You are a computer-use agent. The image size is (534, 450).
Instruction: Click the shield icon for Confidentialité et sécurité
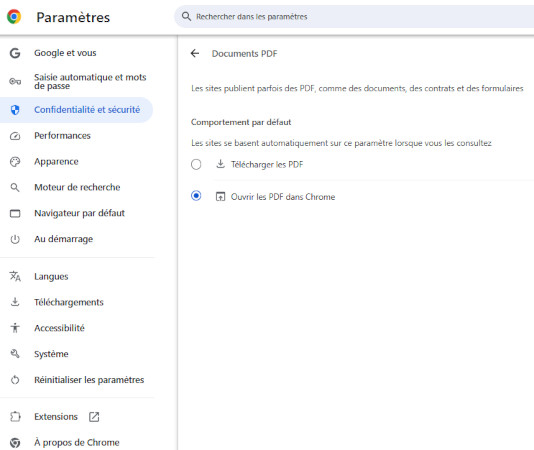[15, 110]
